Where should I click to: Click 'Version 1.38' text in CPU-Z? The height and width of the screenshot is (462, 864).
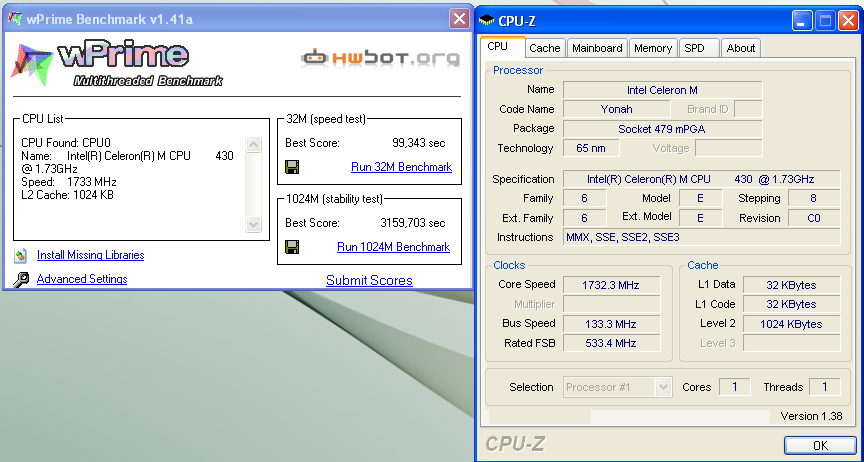pyautogui.click(x=811, y=416)
